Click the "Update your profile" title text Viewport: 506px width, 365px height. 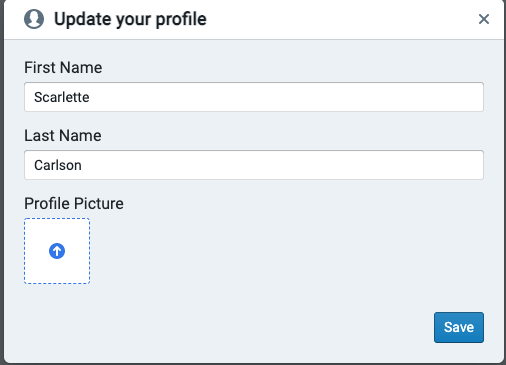click(x=130, y=19)
